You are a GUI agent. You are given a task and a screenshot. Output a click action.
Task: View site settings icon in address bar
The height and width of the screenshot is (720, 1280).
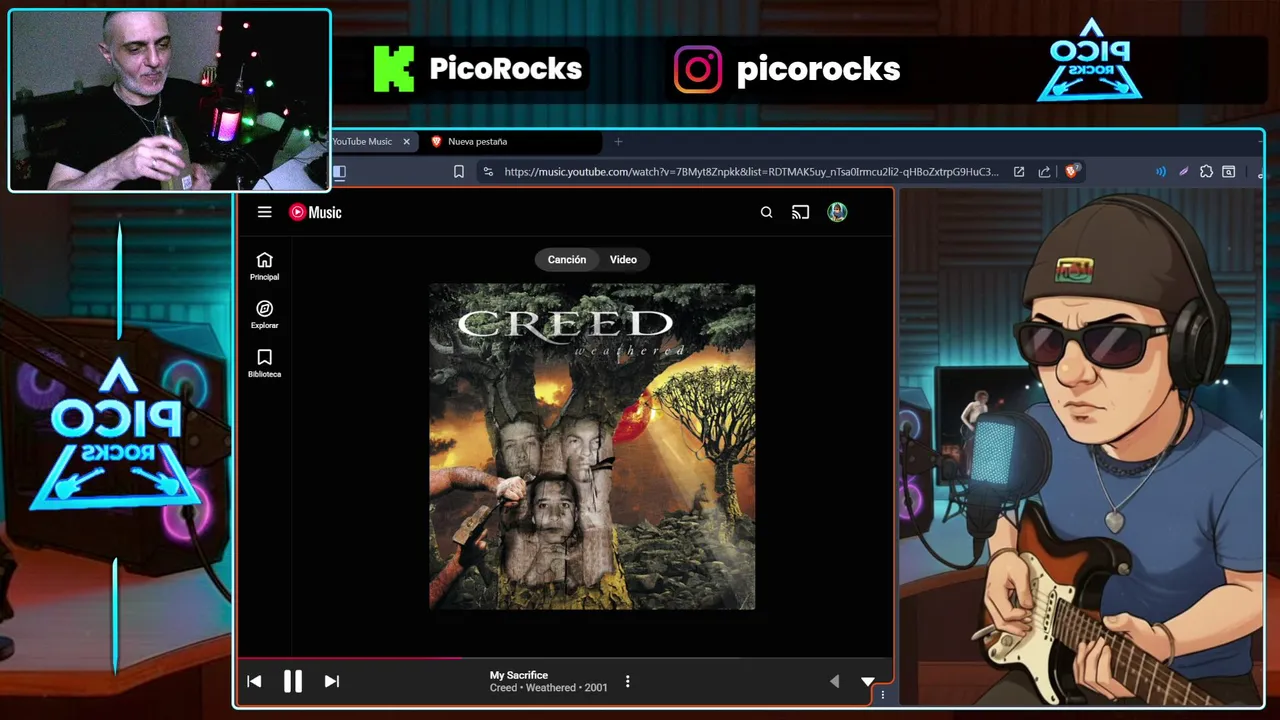(x=488, y=172)
